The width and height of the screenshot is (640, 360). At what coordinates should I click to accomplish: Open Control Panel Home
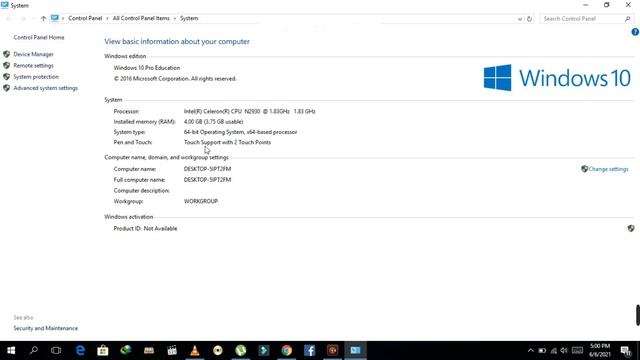tap(39, 37)
